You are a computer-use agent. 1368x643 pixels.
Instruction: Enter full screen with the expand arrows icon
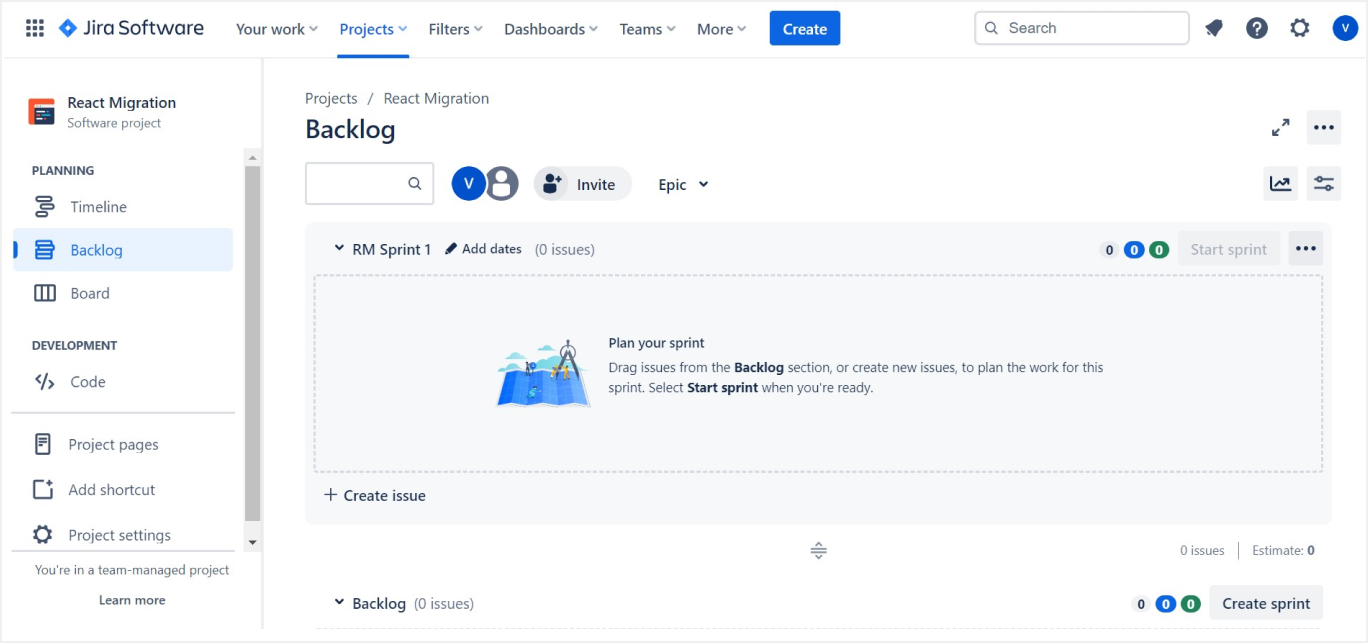[1280, 128]
